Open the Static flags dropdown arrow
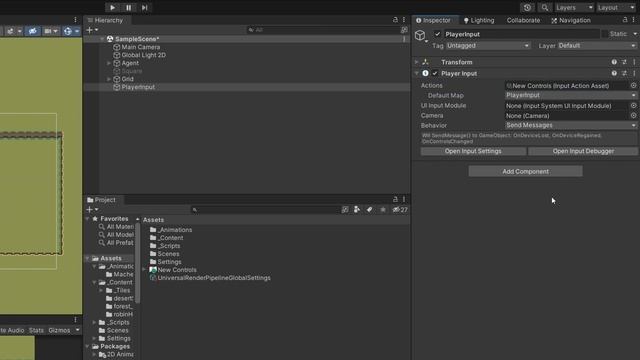This screenshot has width=640, height=360. click(x=635, y=34)
